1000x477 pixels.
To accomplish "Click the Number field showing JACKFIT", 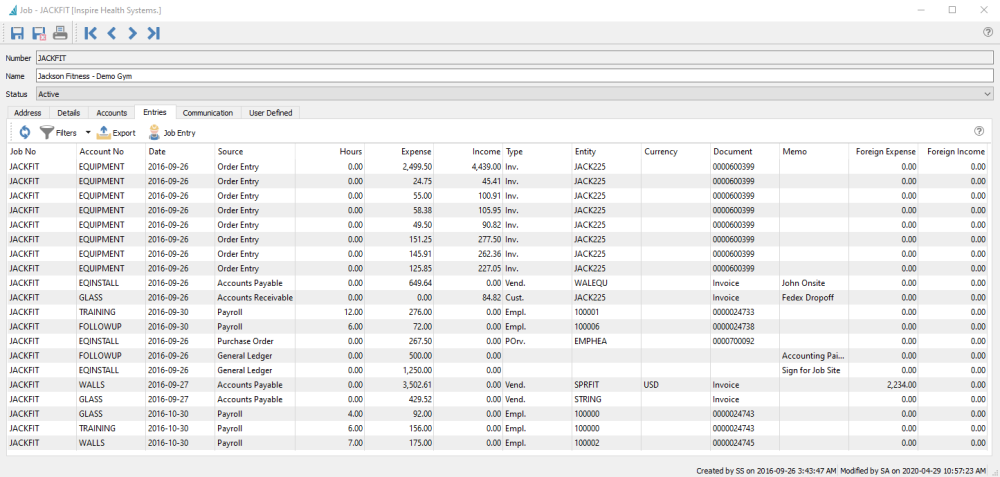I will coord(515,58).
